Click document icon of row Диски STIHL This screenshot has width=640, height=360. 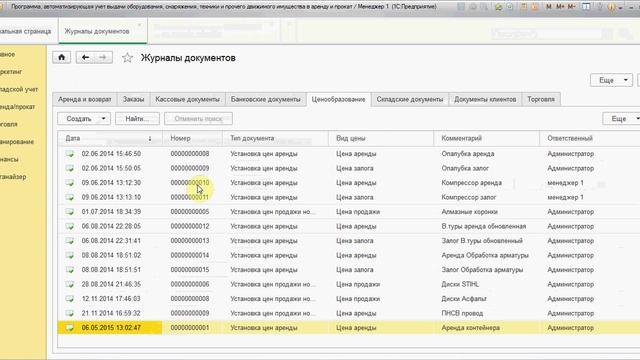tap(70, 284)
